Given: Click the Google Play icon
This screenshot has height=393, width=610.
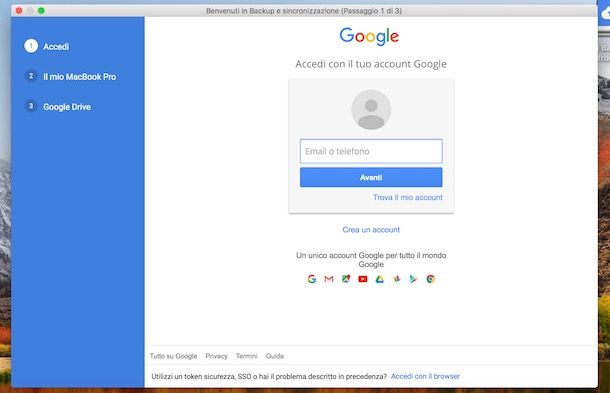Looking at the screenshot, I should pyautogui.click(x=413, y=279).
